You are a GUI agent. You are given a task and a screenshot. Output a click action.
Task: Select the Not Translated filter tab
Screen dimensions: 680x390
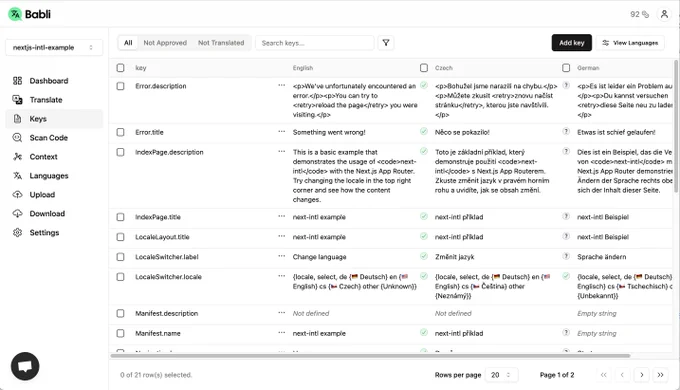point(221,43)
